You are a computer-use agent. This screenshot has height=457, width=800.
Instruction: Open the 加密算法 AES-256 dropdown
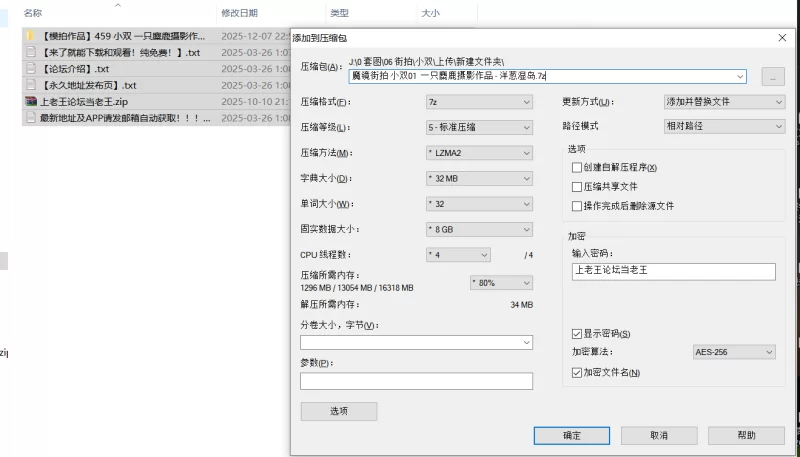coord(734,352)
